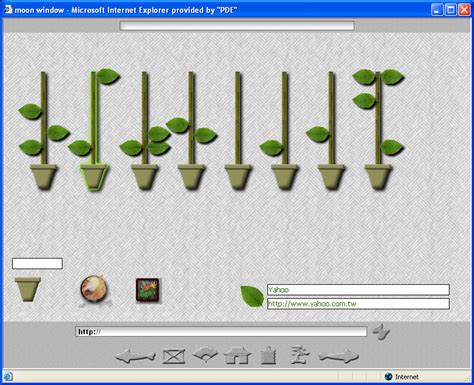Click right-side leaf of first plant

pyautogui.click(x=58, y=133)
